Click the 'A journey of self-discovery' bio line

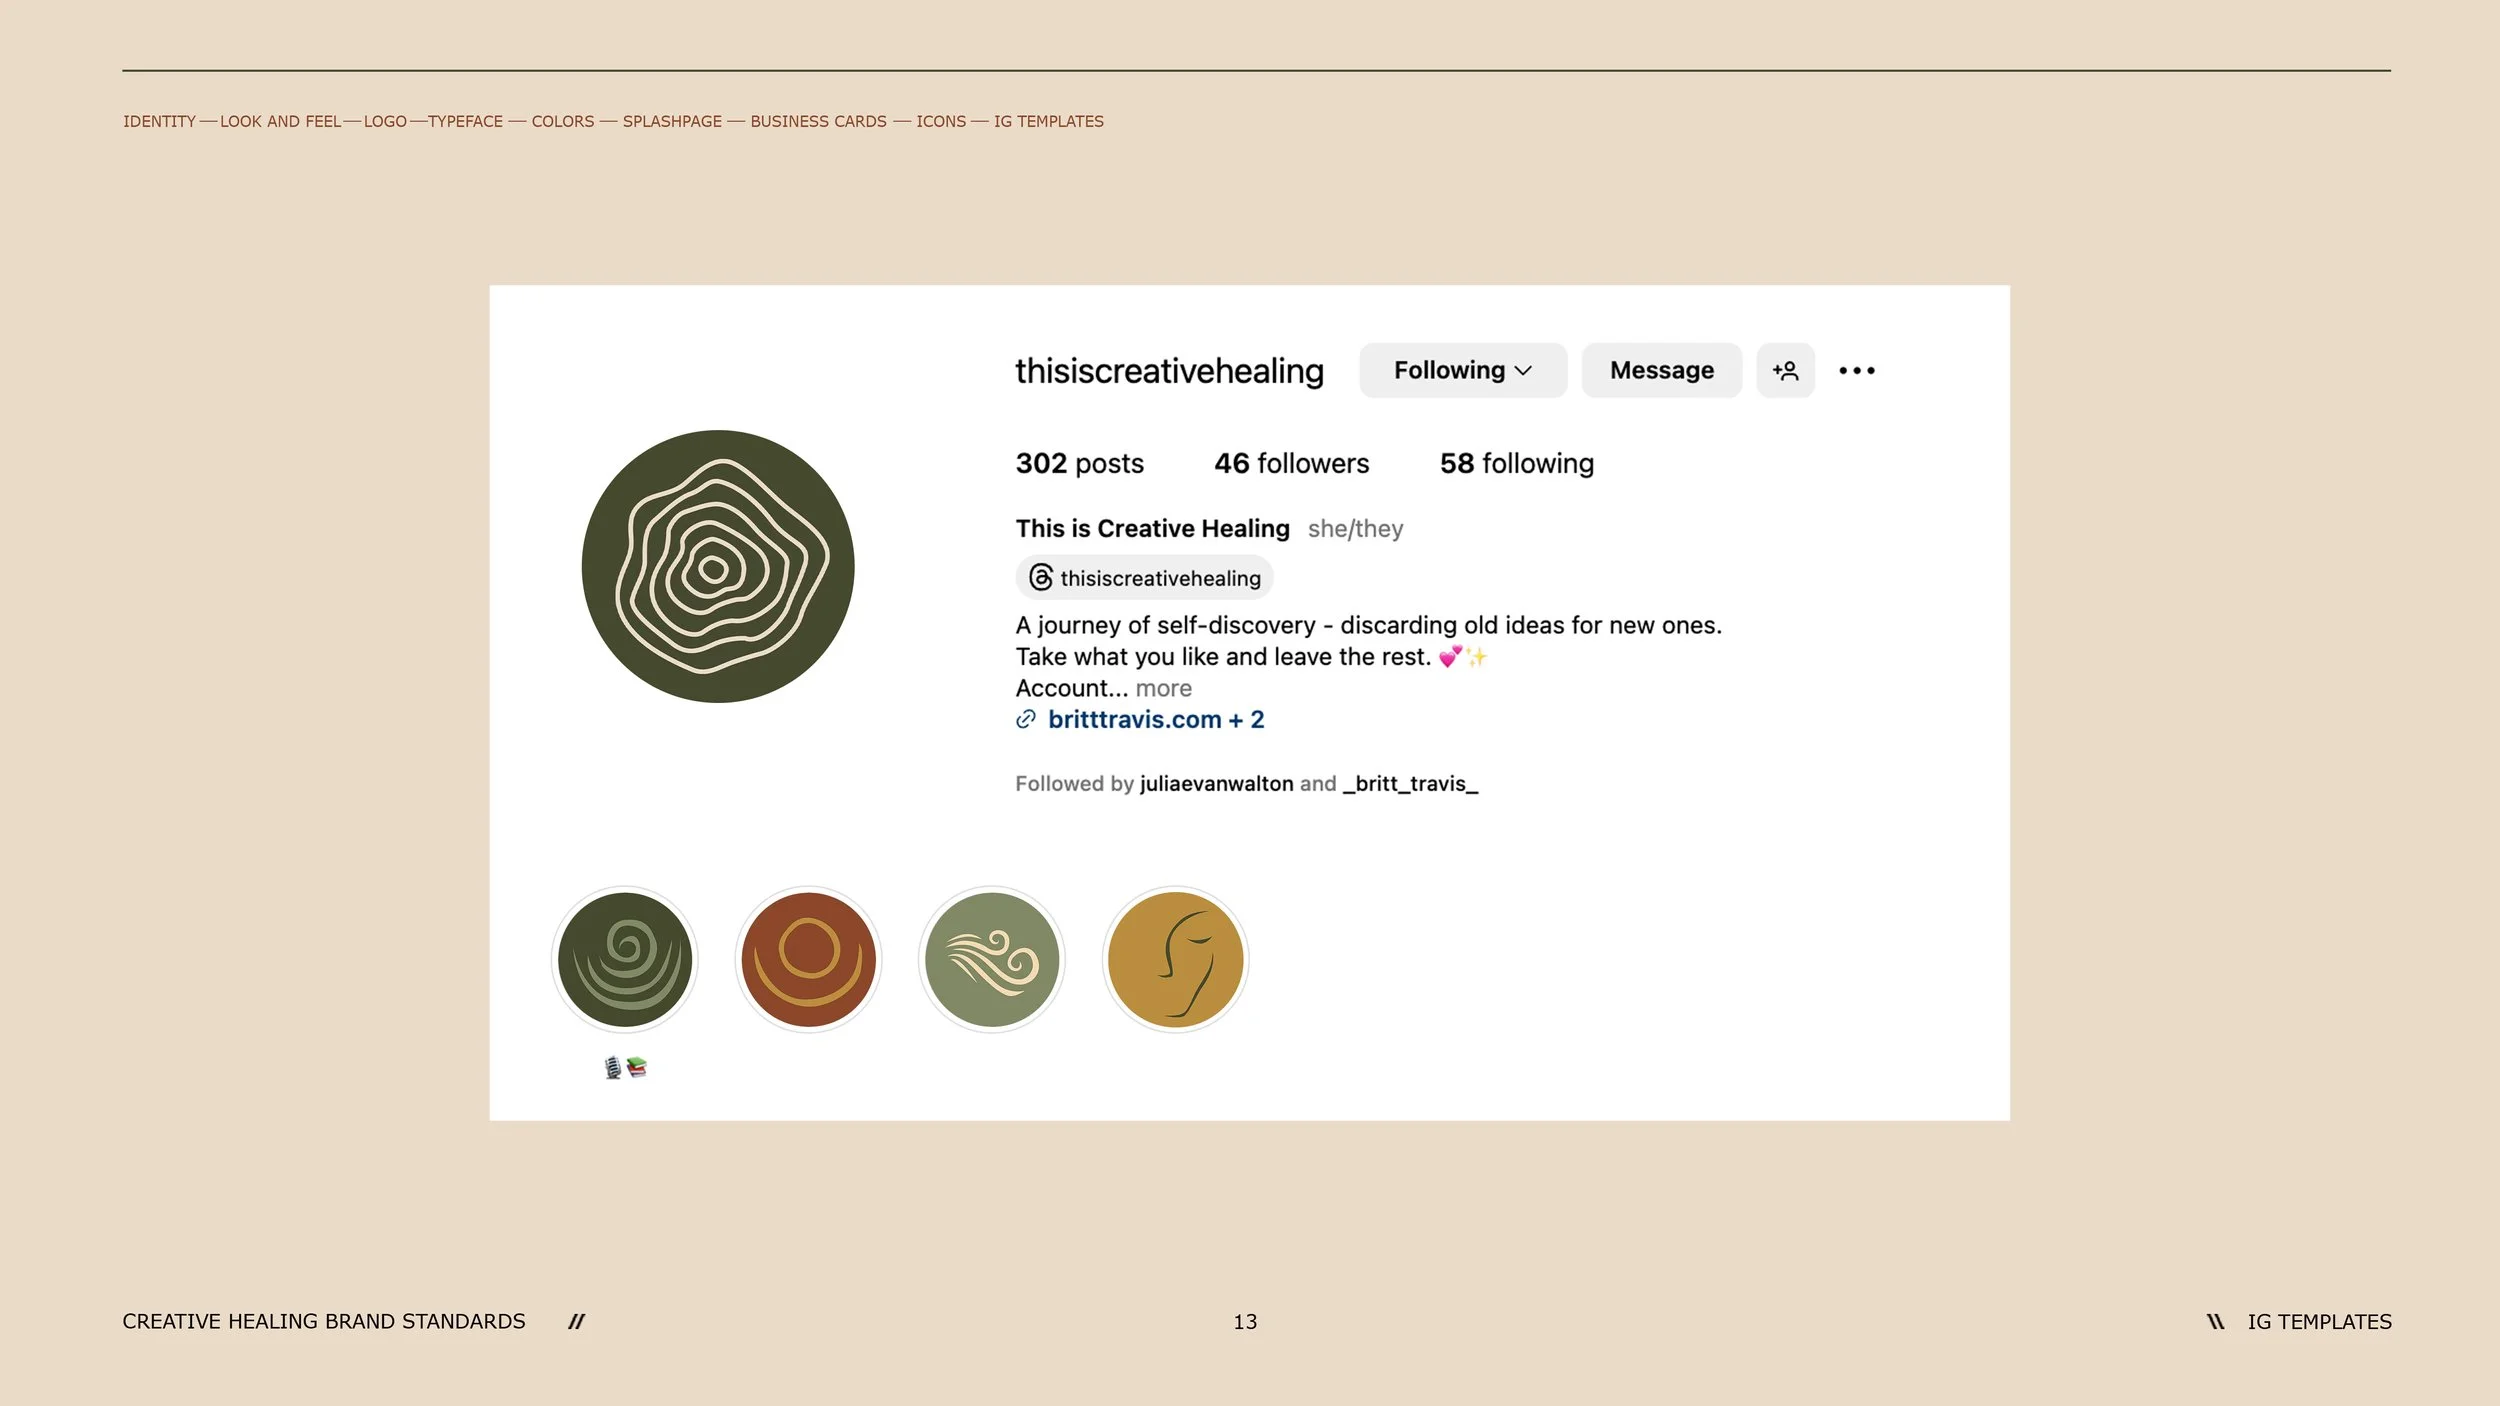tap(1368, 625)
